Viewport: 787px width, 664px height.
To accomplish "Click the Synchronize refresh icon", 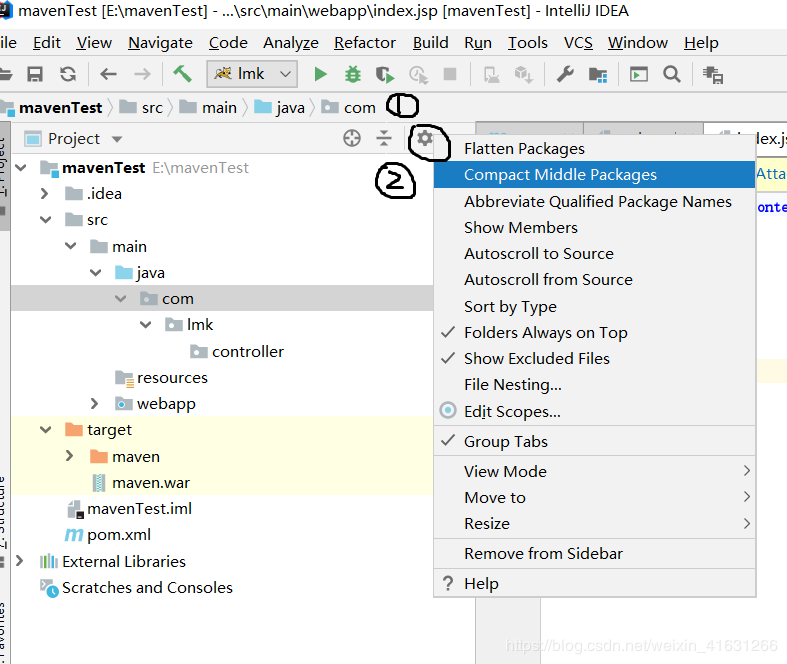I will [x=68, y=74].
